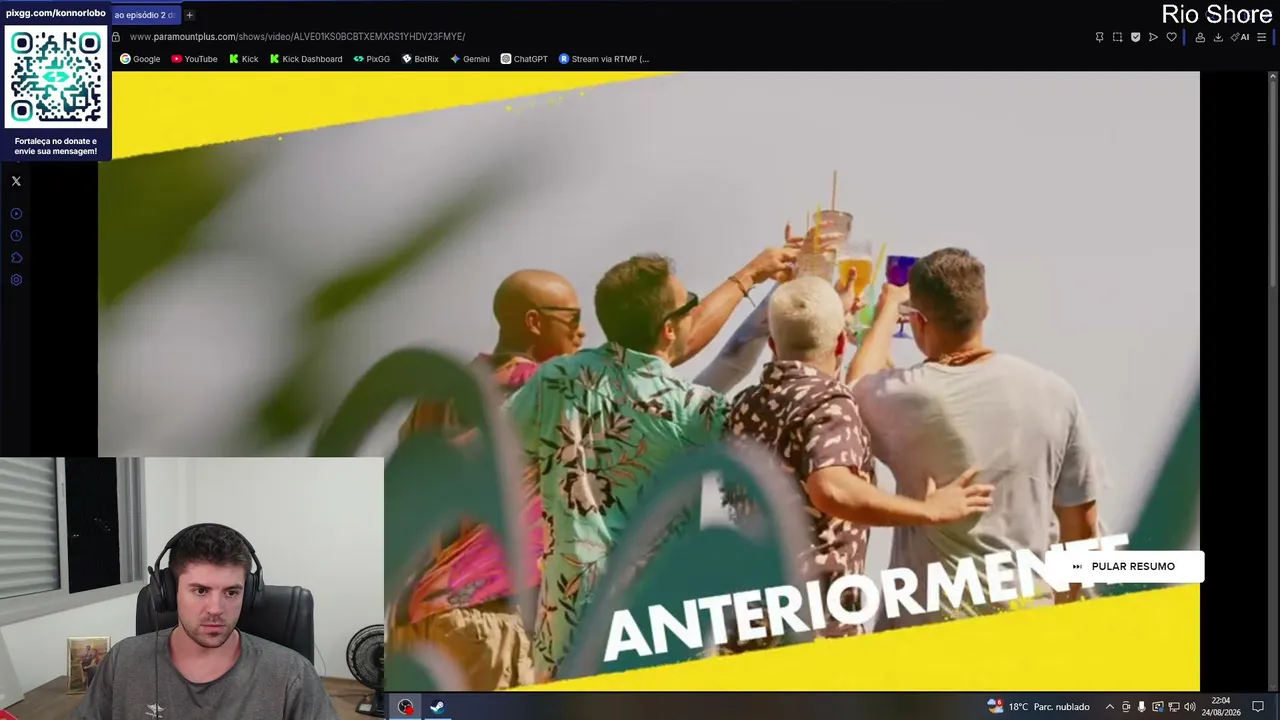The image size is (1280, 720).
Task: Open the browser downloads icon
Action: click(1218, 37)
